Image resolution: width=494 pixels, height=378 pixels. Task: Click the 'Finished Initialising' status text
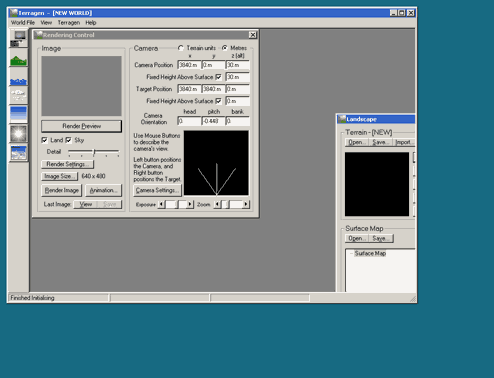[x=32, y=298]
